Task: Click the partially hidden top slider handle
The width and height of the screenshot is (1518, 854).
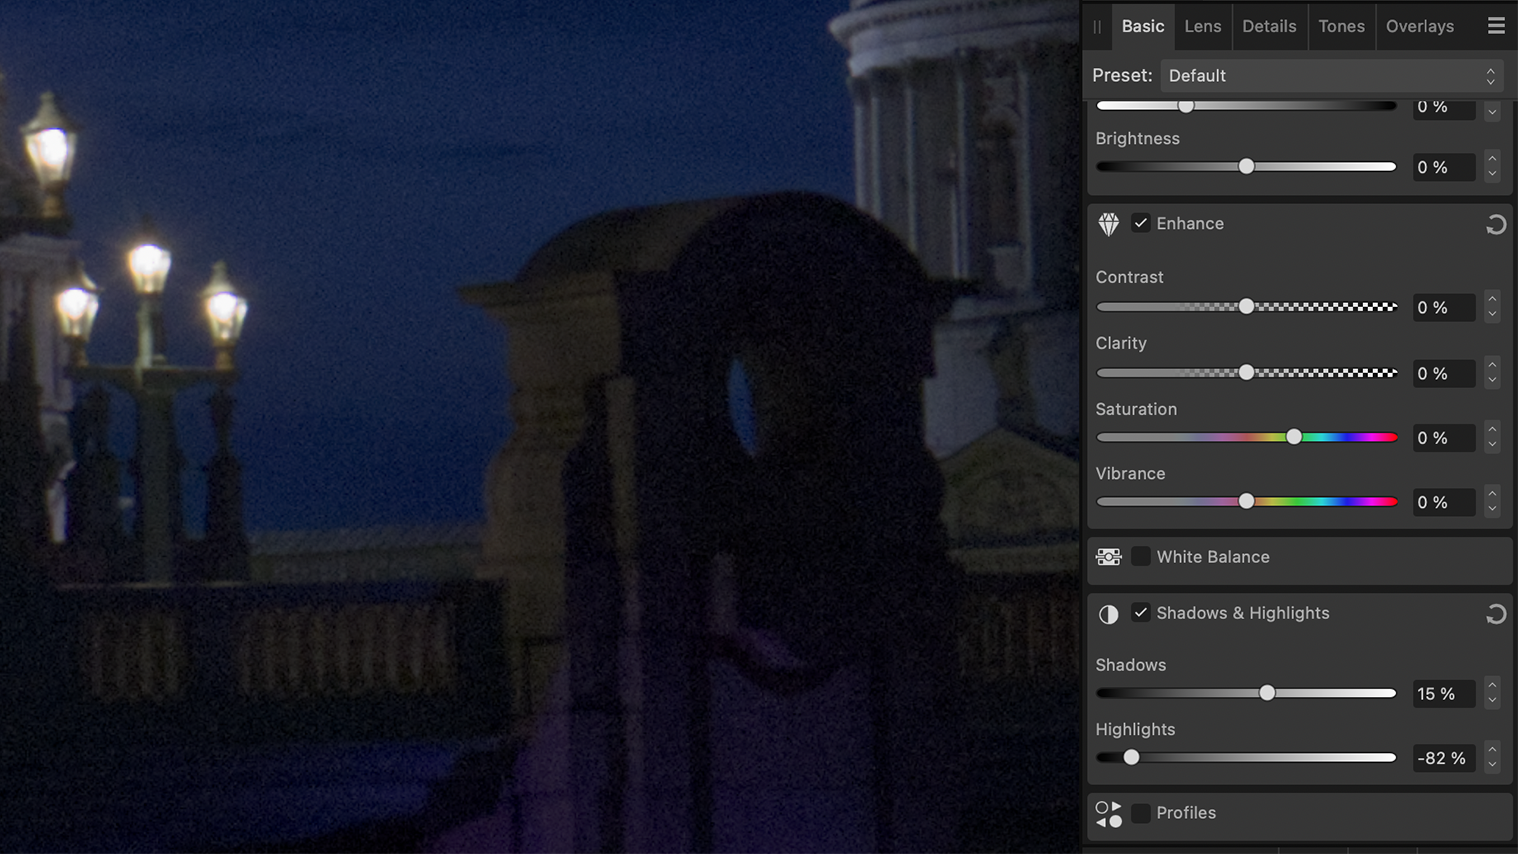Action: (x=1186, y=105)
